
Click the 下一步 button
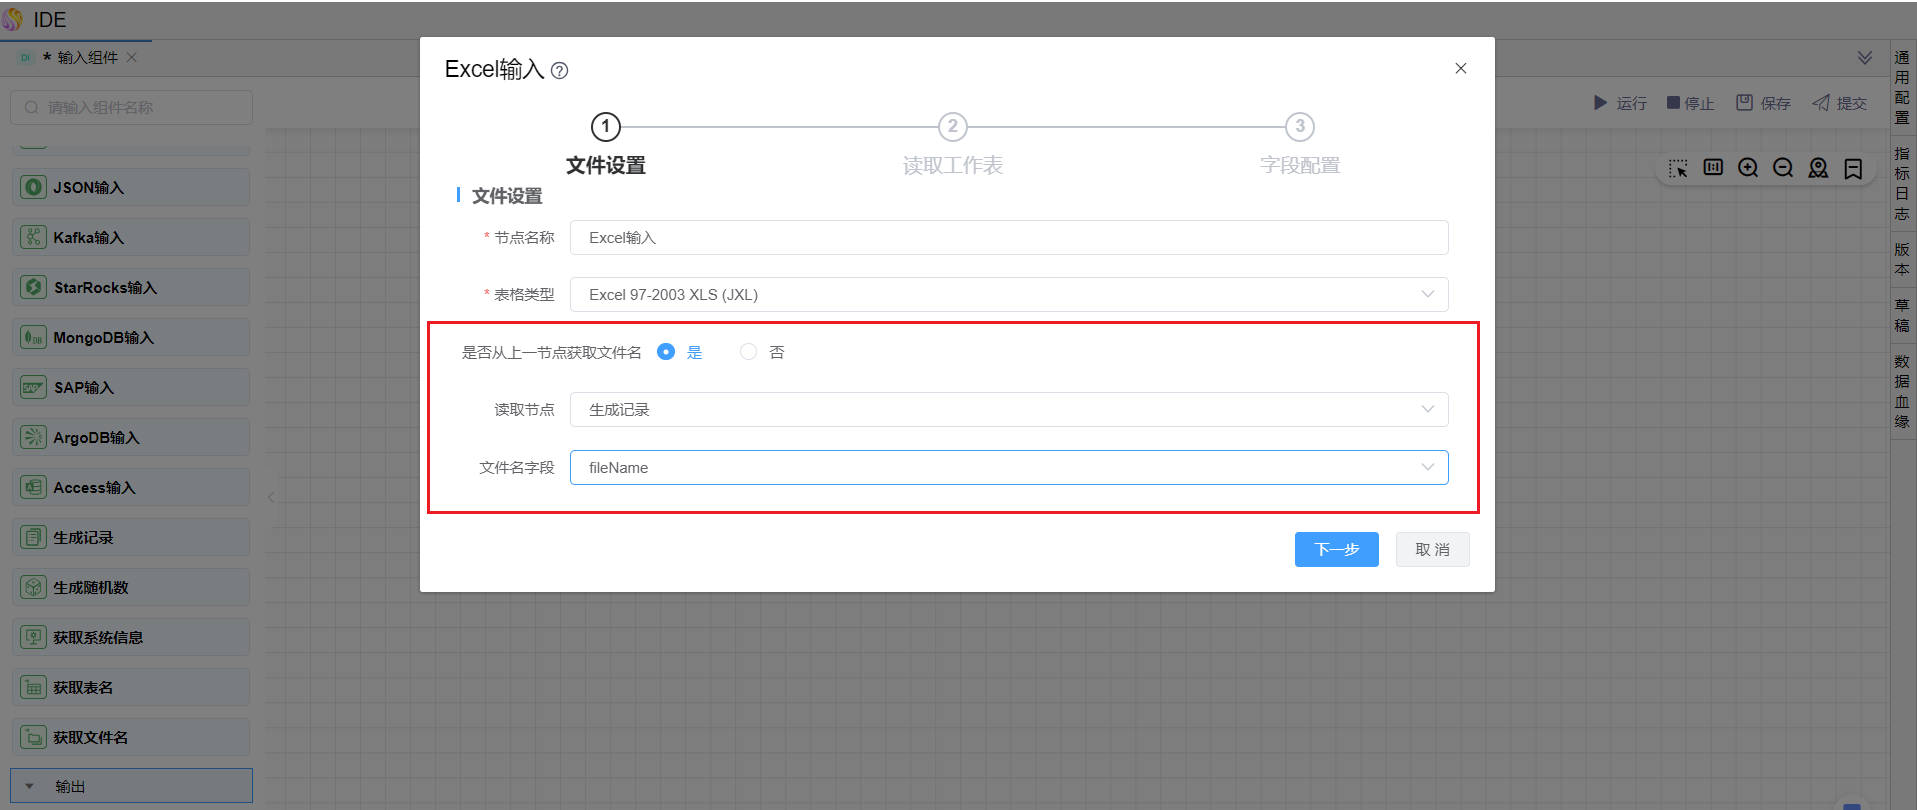pyautogui.click(x=1336, y=550)
